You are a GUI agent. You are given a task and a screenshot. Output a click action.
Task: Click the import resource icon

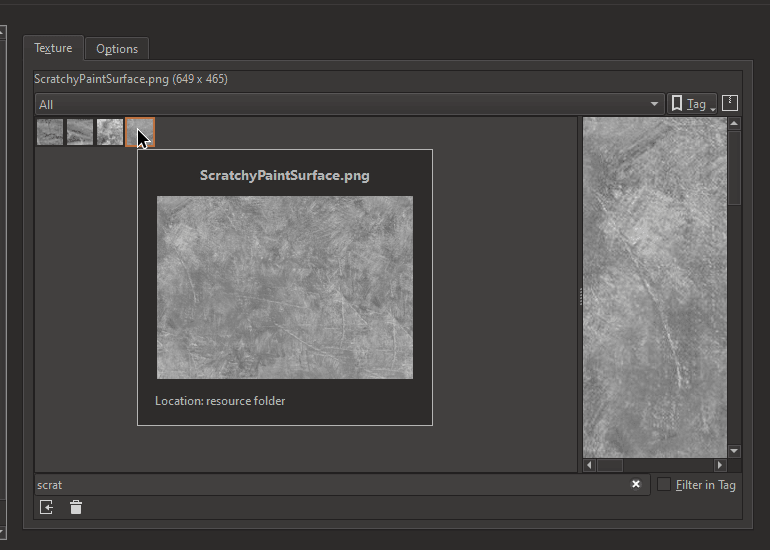click(x=46, y=508)
